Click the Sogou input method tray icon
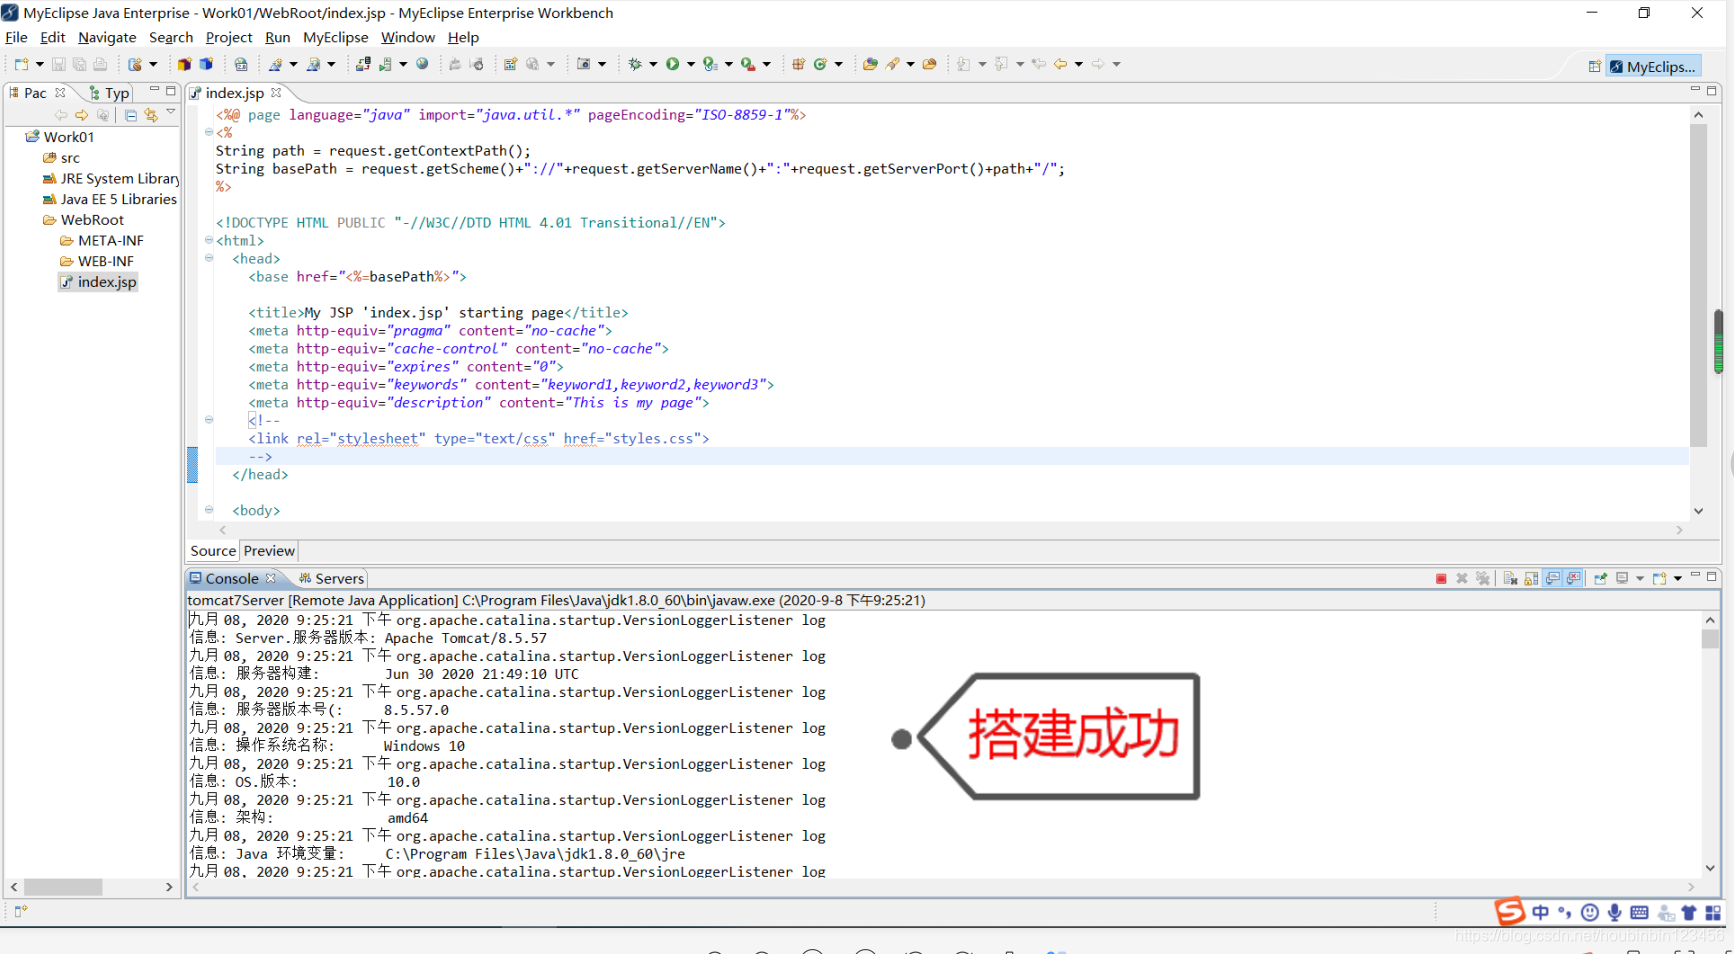 tap(1509, 911)
